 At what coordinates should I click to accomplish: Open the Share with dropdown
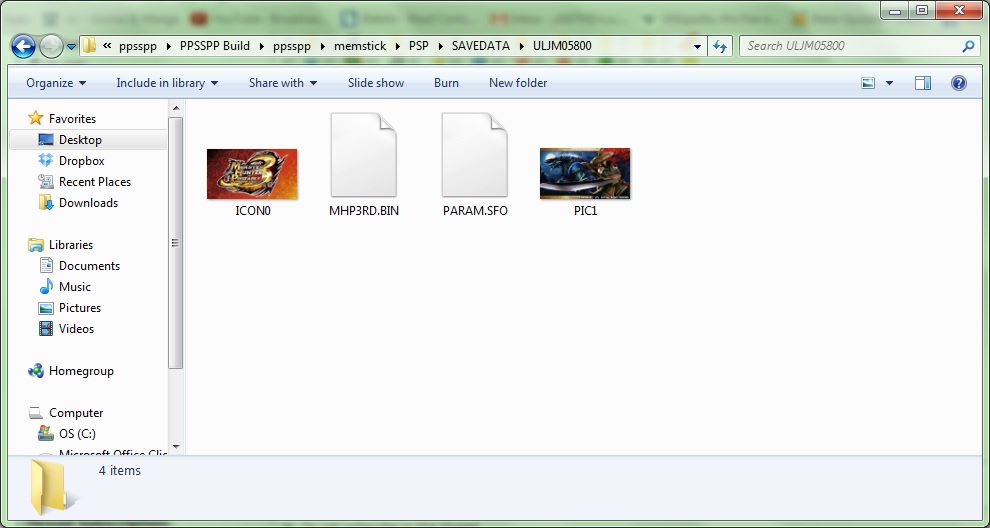pos(283,83)
